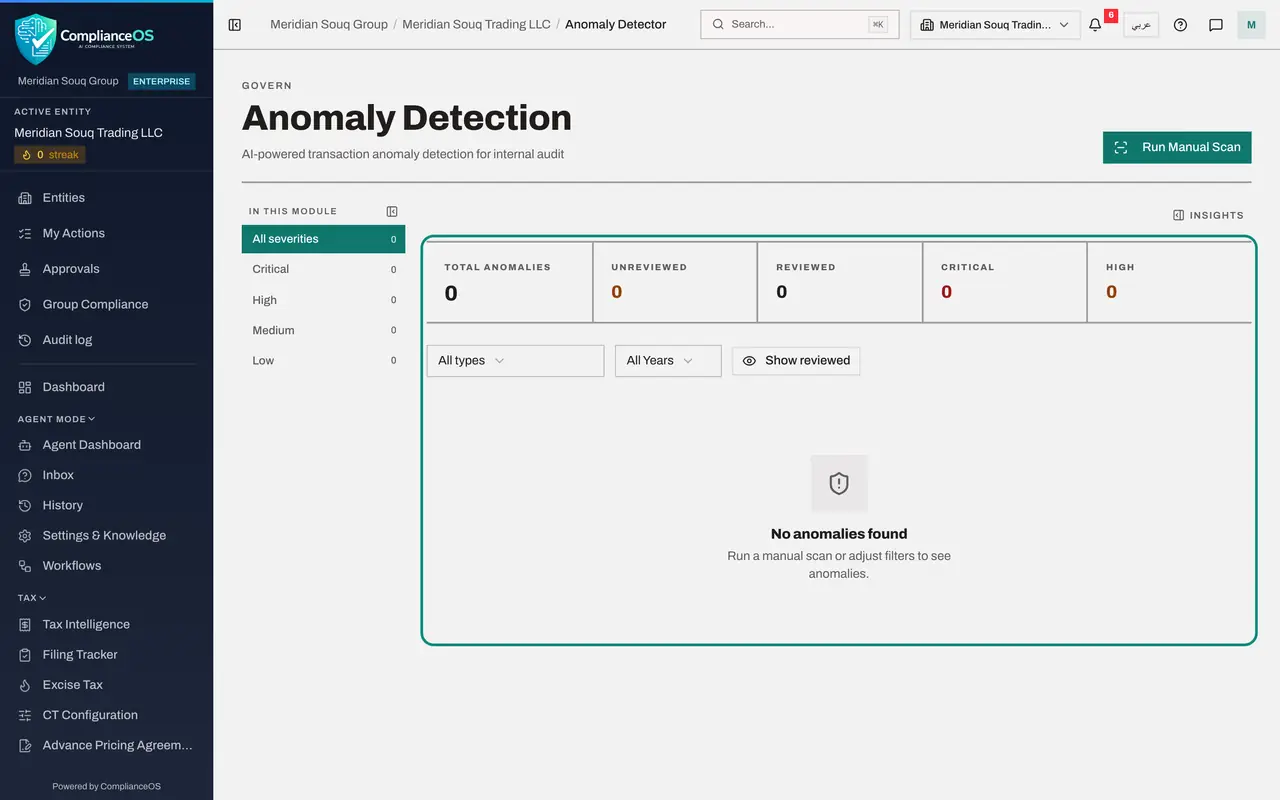Collapse the Agent Mode section
Viewport: 1280px width, 800px height.
point(57,419)
